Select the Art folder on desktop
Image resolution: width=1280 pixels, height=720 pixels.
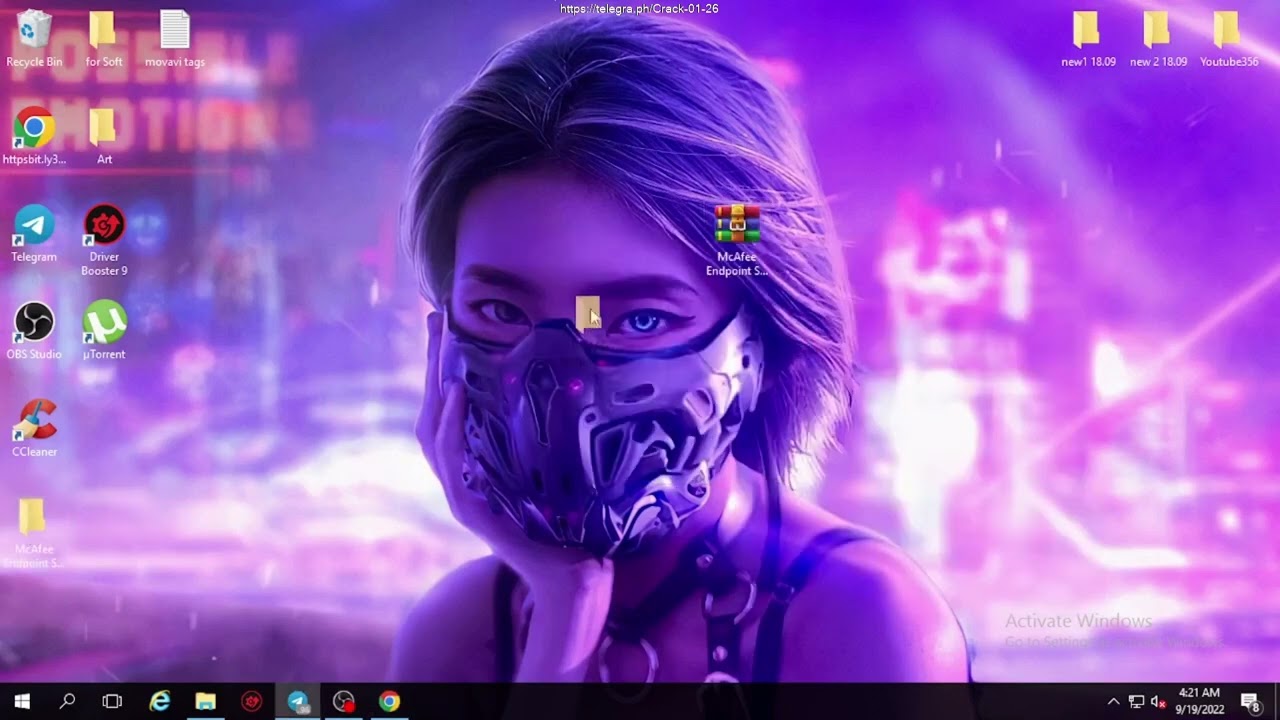click(x=104, y=136)
